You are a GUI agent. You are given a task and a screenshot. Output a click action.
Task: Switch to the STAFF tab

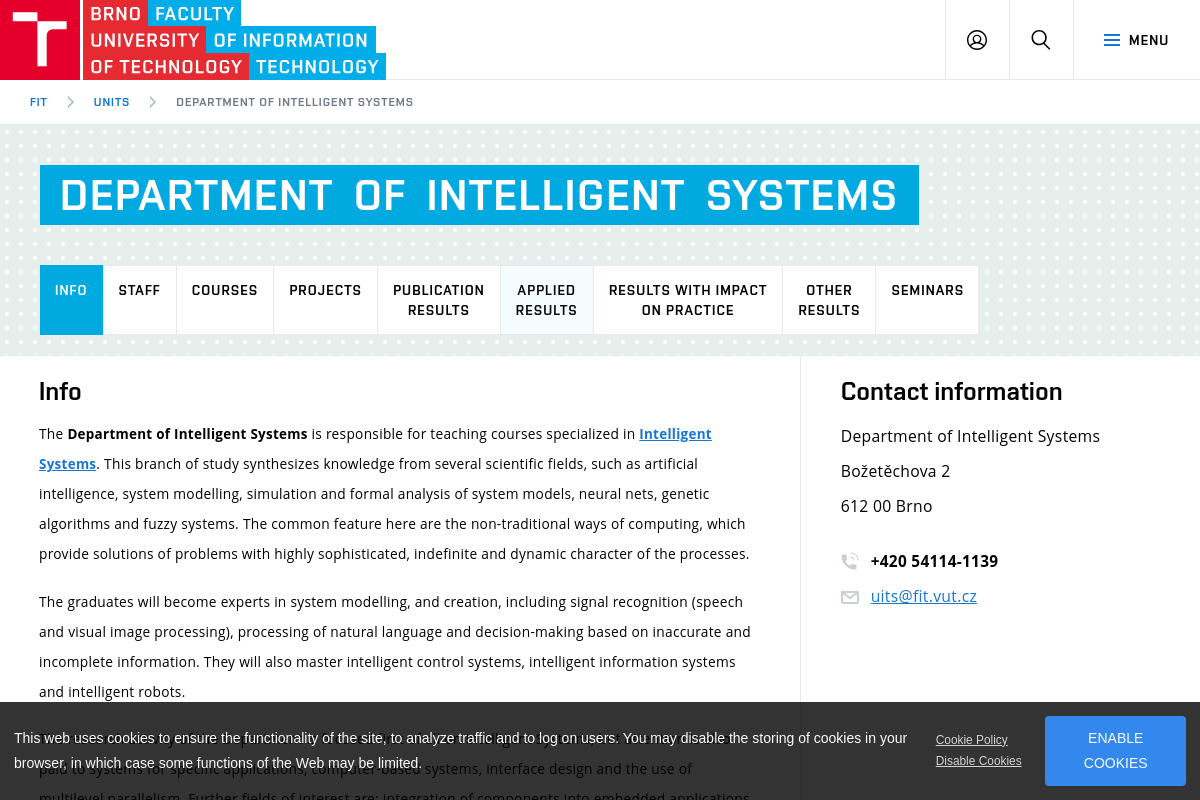pos(139,291)
